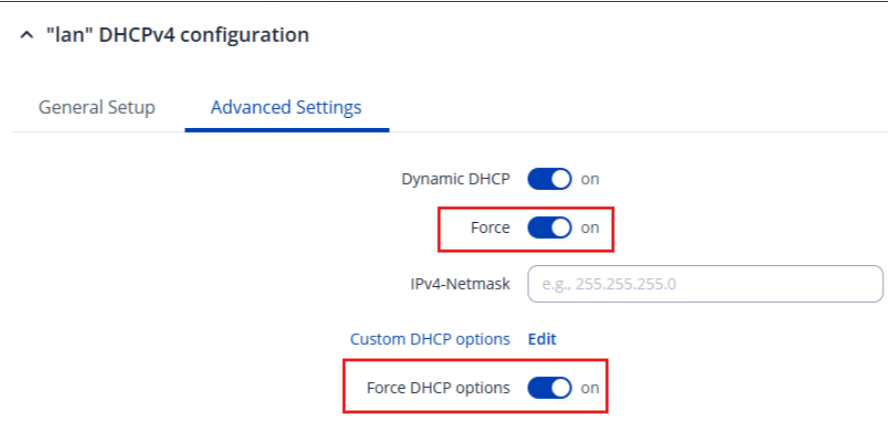Click the "on" status beside Force
Screen dimensions: 888x423
590,228
